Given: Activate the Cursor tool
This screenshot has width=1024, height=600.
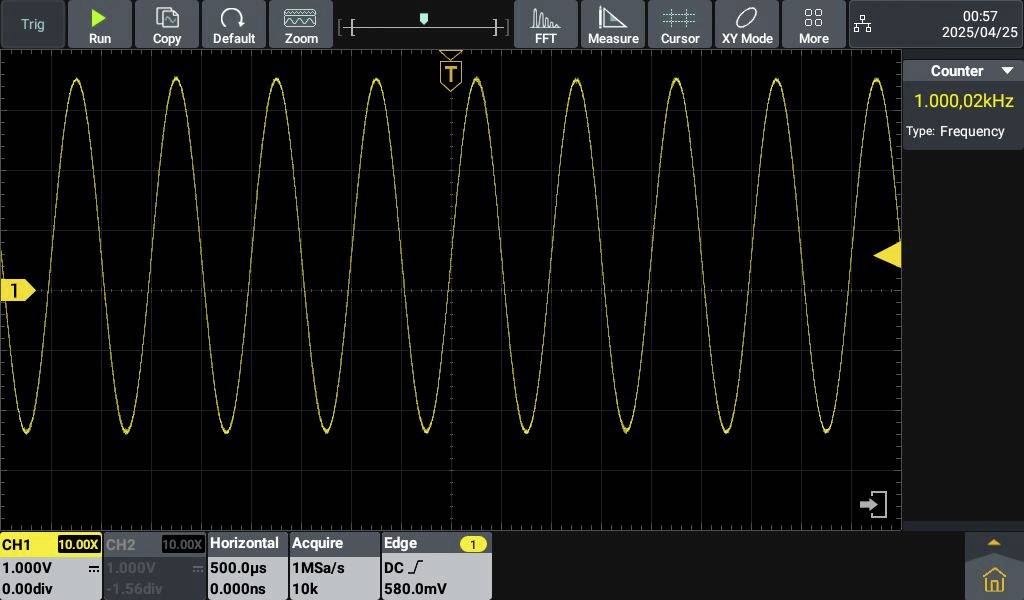Looking at the screenshot, I should coord(680,24).
